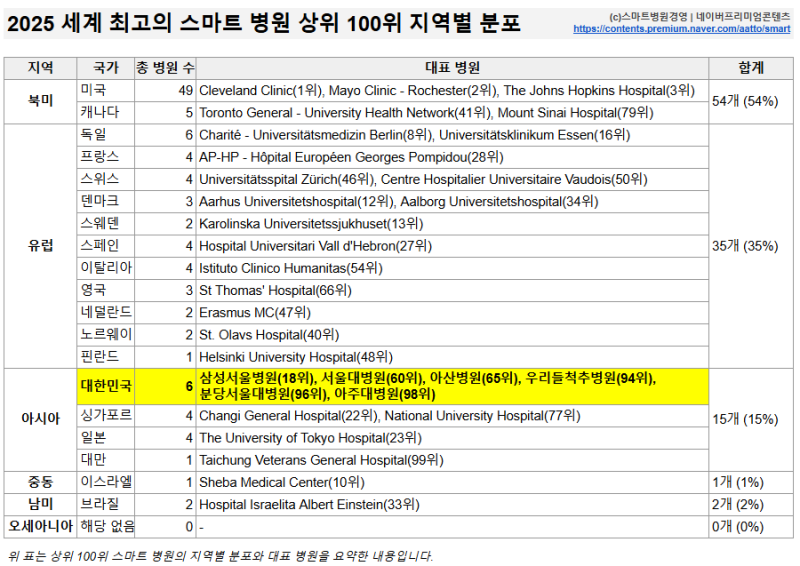Click the '아시아' region cell
This screenshot has width=800, height=566.
point(40,420)
